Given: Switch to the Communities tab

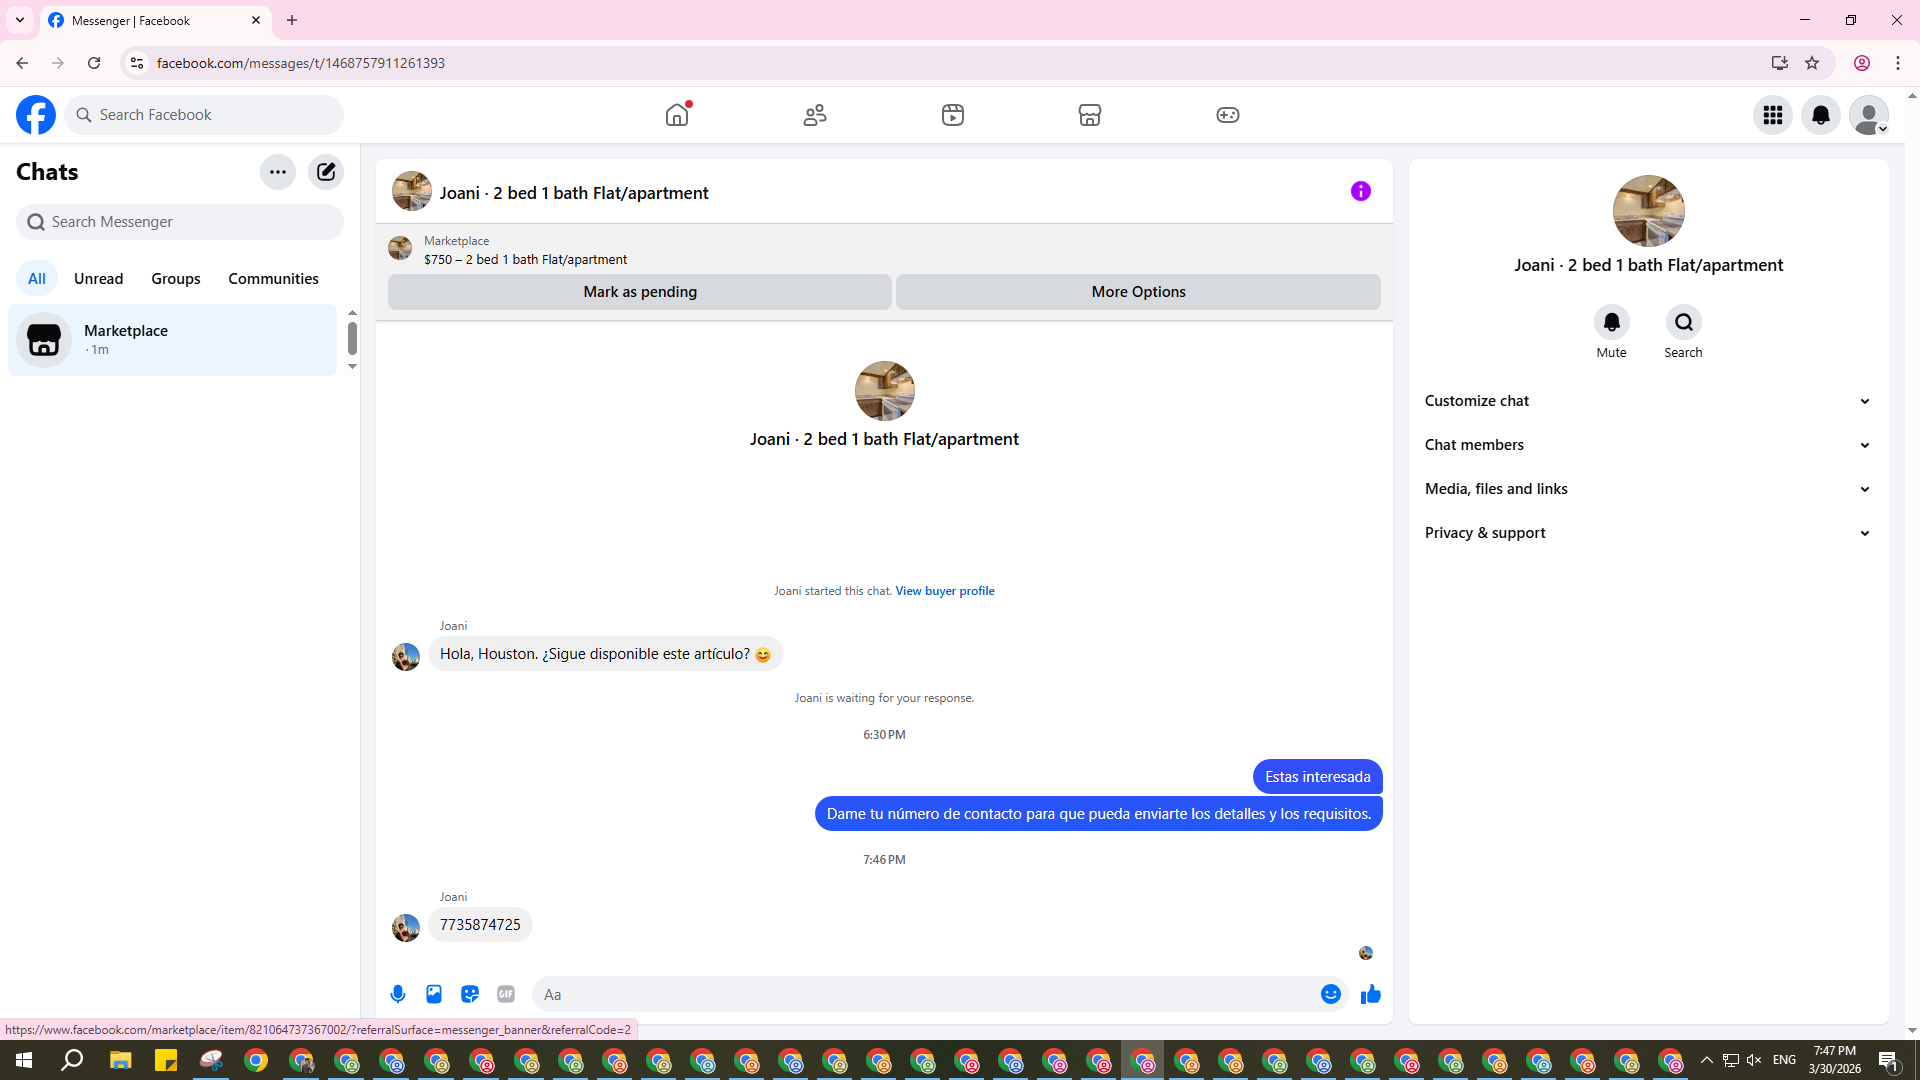Looking at the screenshot, I should point(273,279).
